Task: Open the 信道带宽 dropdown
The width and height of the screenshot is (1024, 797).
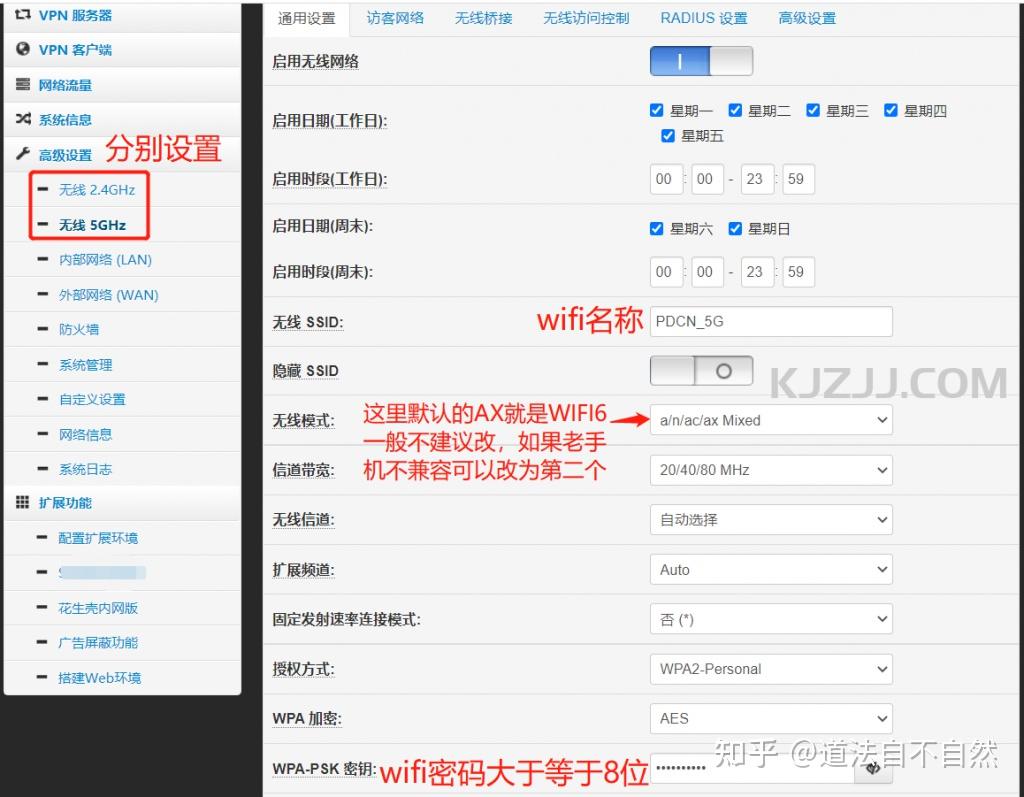Action: (770, 470)
